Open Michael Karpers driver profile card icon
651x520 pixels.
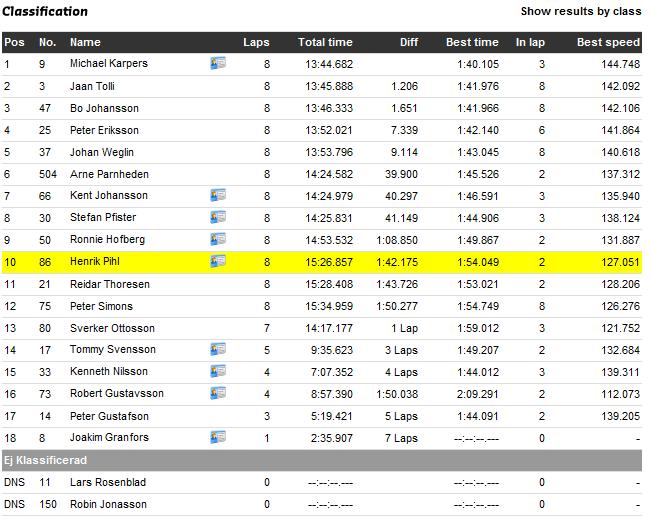click(x=218, y=63)
